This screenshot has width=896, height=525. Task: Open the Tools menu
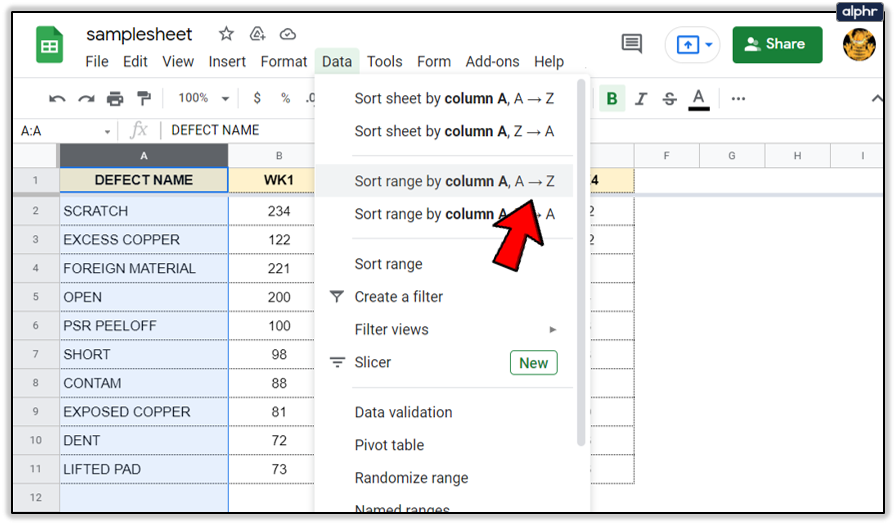tap(384, 61)
